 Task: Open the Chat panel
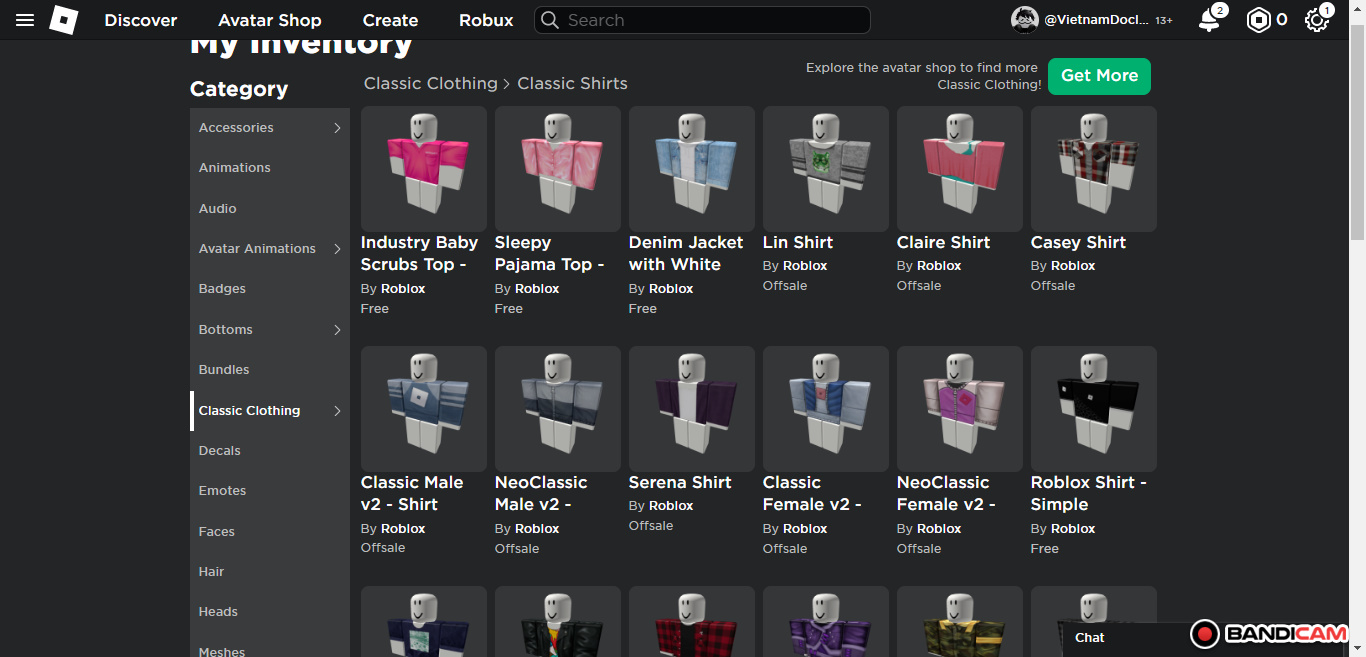pos(1090,637)
